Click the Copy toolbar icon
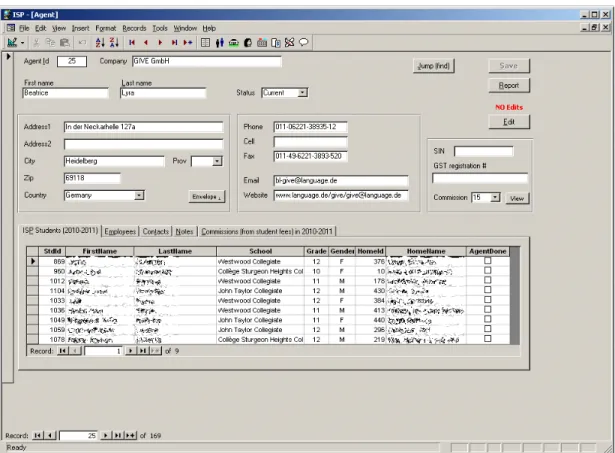Image resolution: width=615 pixels, height=453 pixels. point(50,42)
